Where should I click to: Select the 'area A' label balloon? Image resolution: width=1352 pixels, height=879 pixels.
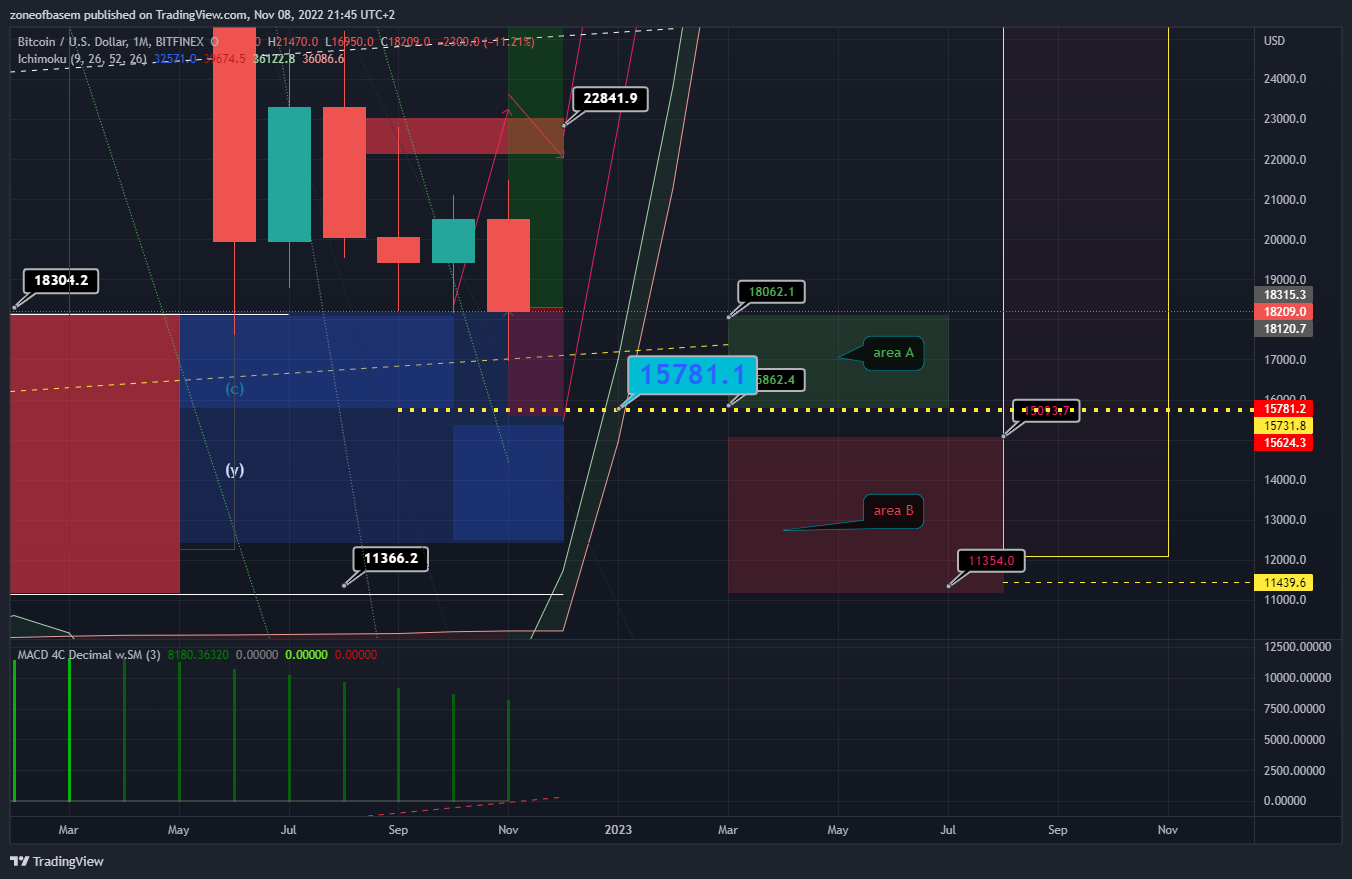(x=893, y=352)
